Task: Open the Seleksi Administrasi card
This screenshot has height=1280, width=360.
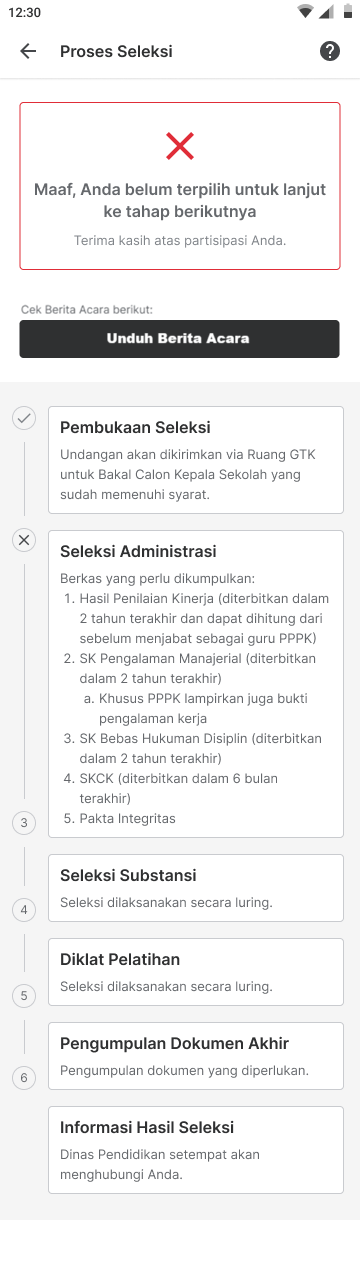Action: click(x=196, y=684)
